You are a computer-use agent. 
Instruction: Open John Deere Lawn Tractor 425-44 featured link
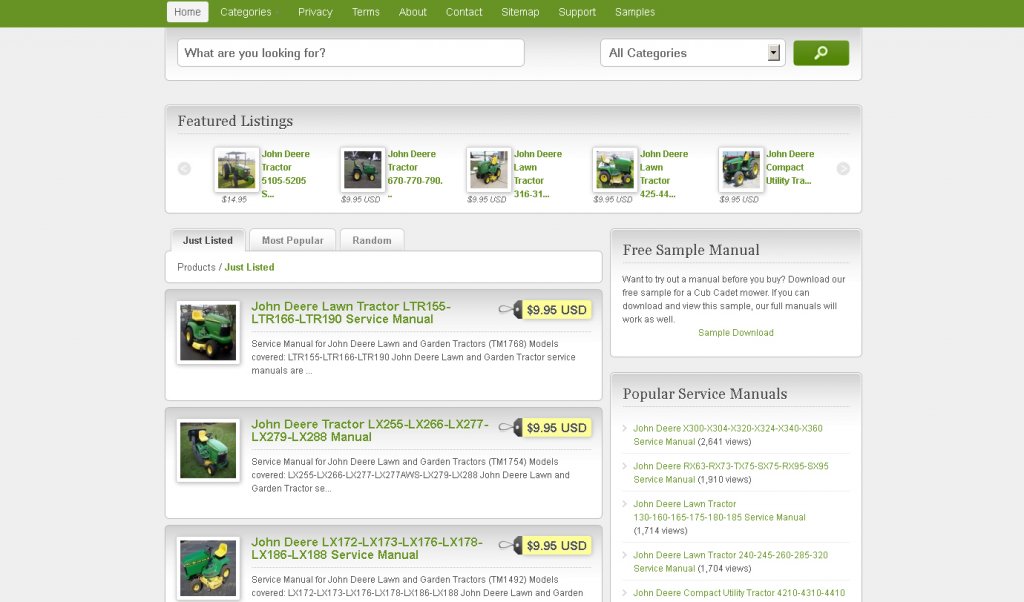pos(664,174)
